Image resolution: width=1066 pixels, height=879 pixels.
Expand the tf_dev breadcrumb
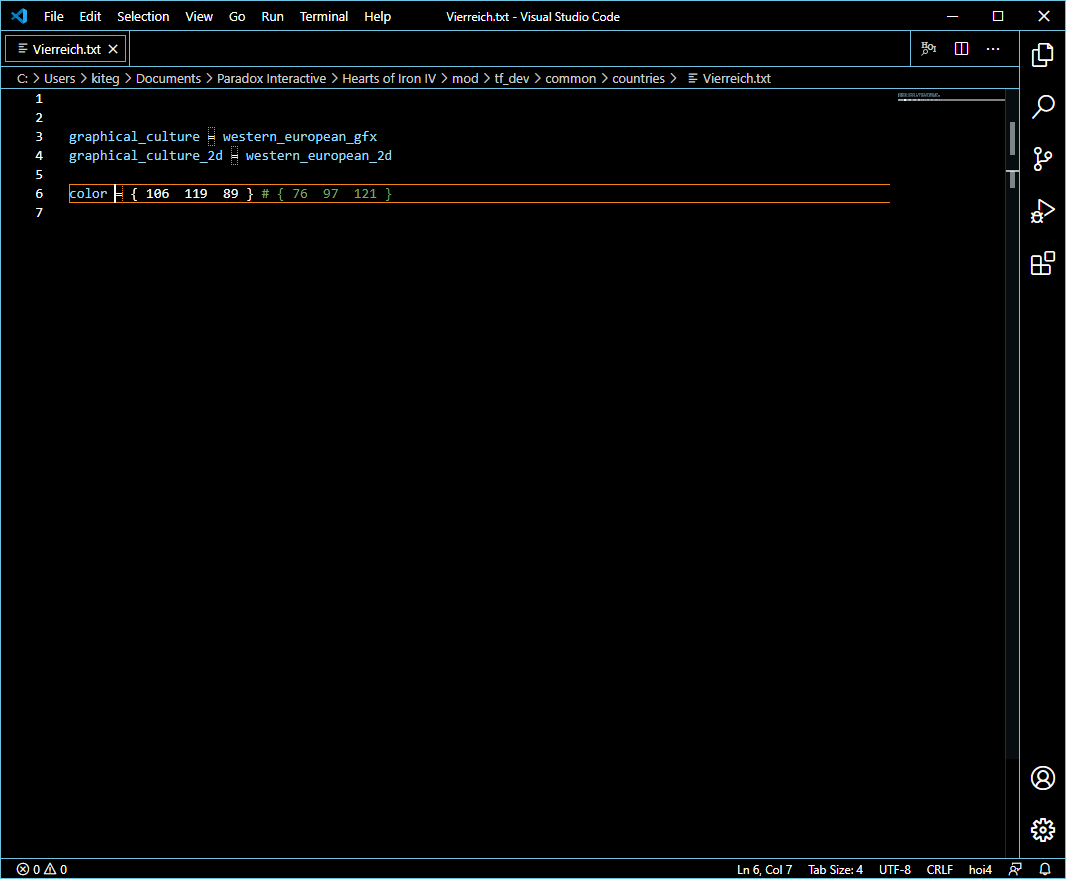coord(511,79)
